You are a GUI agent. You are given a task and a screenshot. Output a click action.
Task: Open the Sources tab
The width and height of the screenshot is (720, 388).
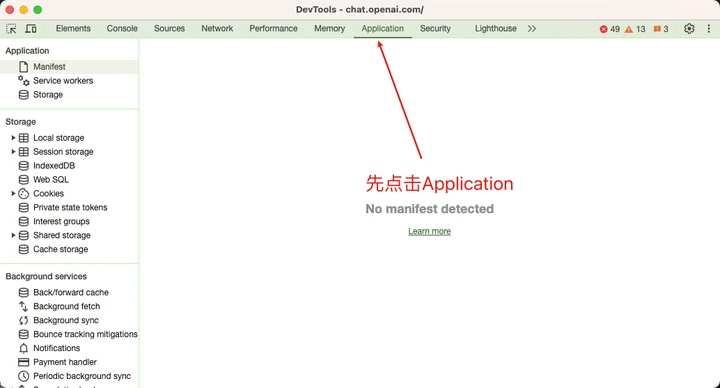[x=169, y=28]
